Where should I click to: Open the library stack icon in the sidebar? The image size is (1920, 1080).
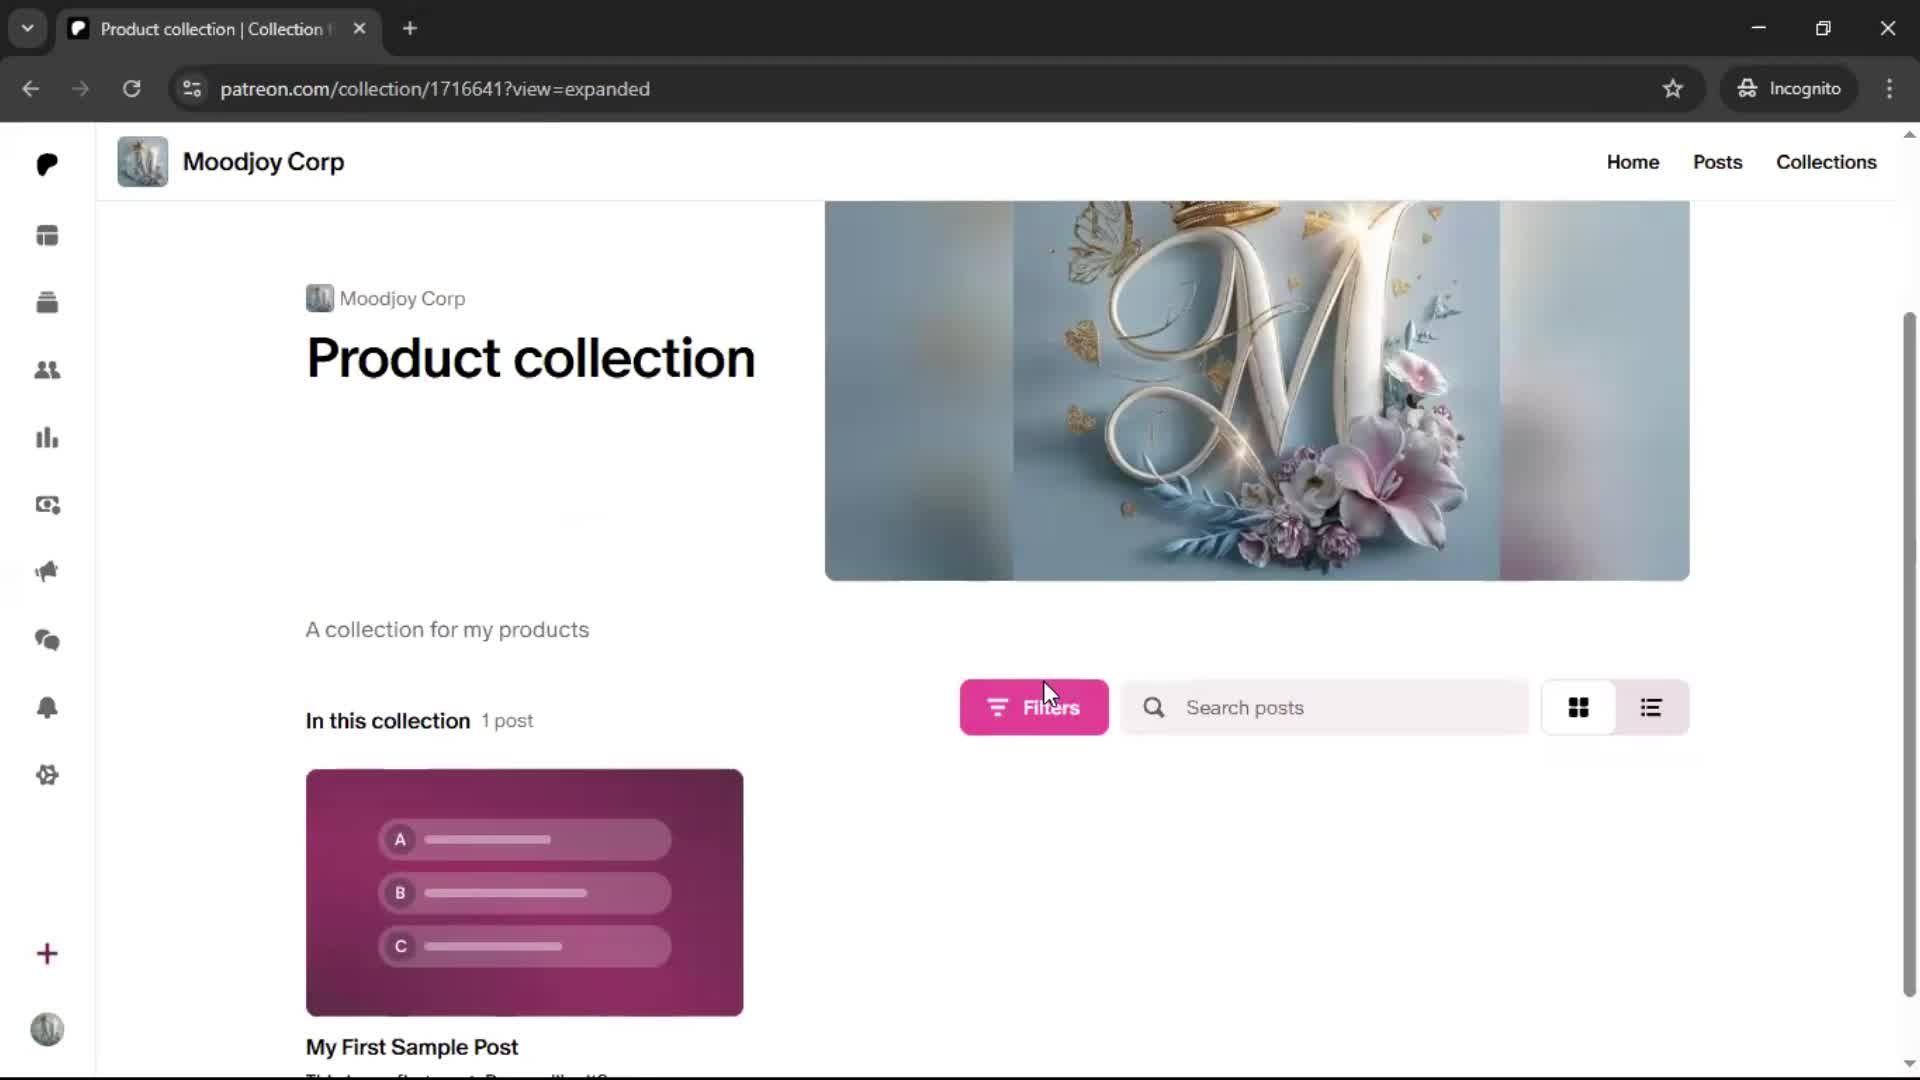(47, 302)
